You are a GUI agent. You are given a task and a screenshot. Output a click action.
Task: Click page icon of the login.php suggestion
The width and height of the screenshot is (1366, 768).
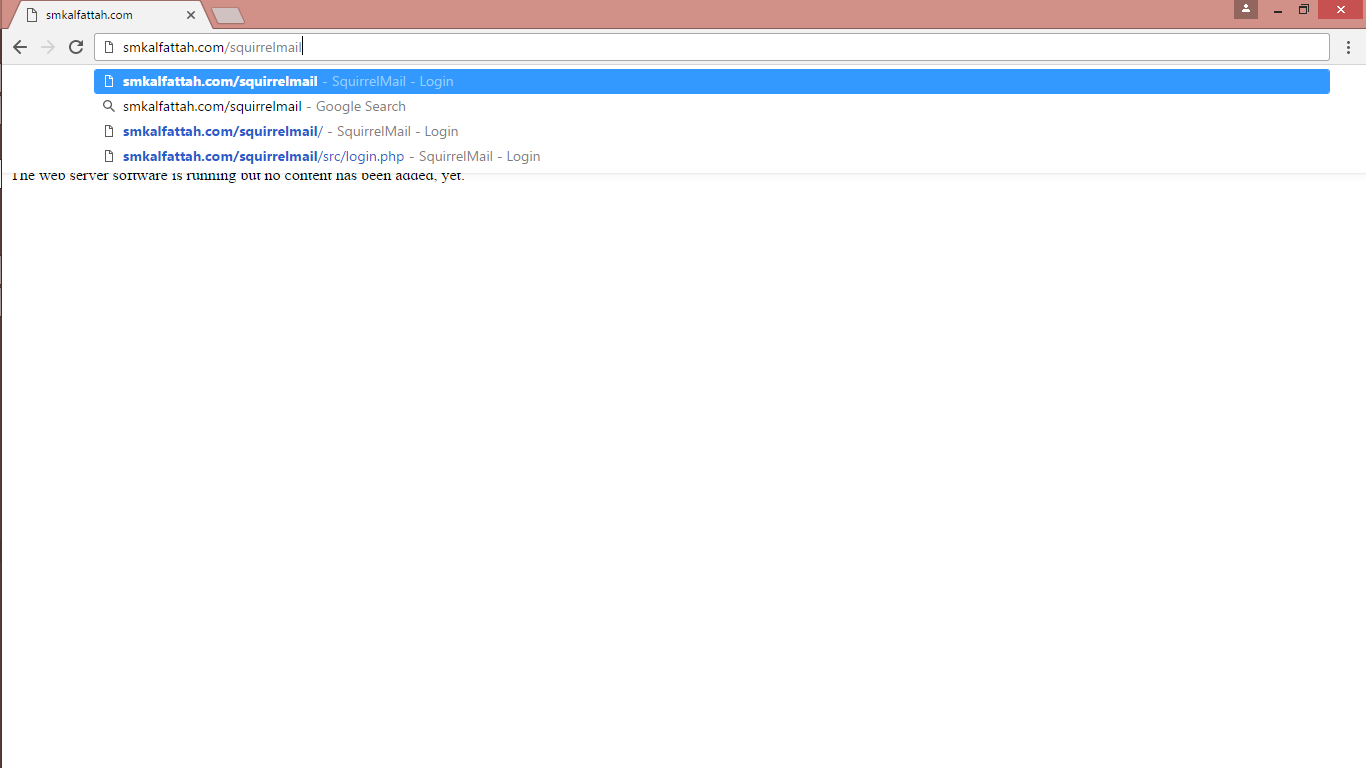point(109,156)
